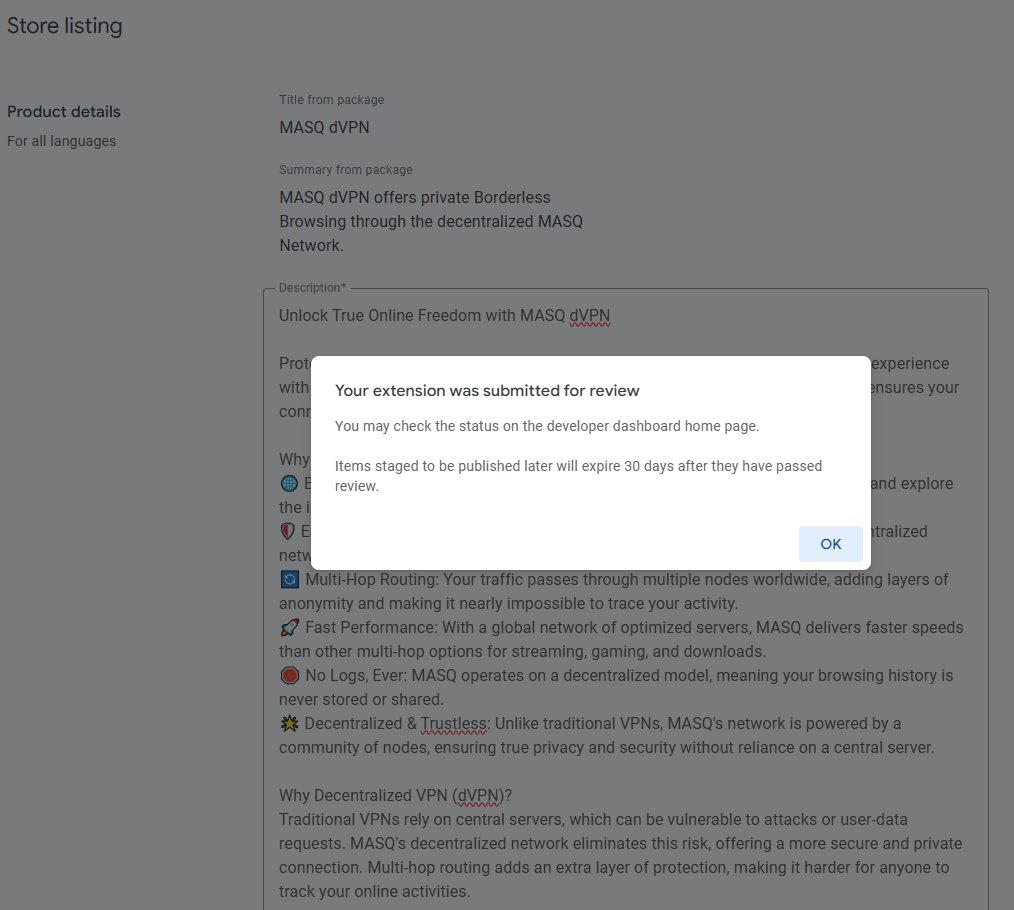
Task: Click the 'MASQ dVPN' title value
Action: [x=325, y=127]
